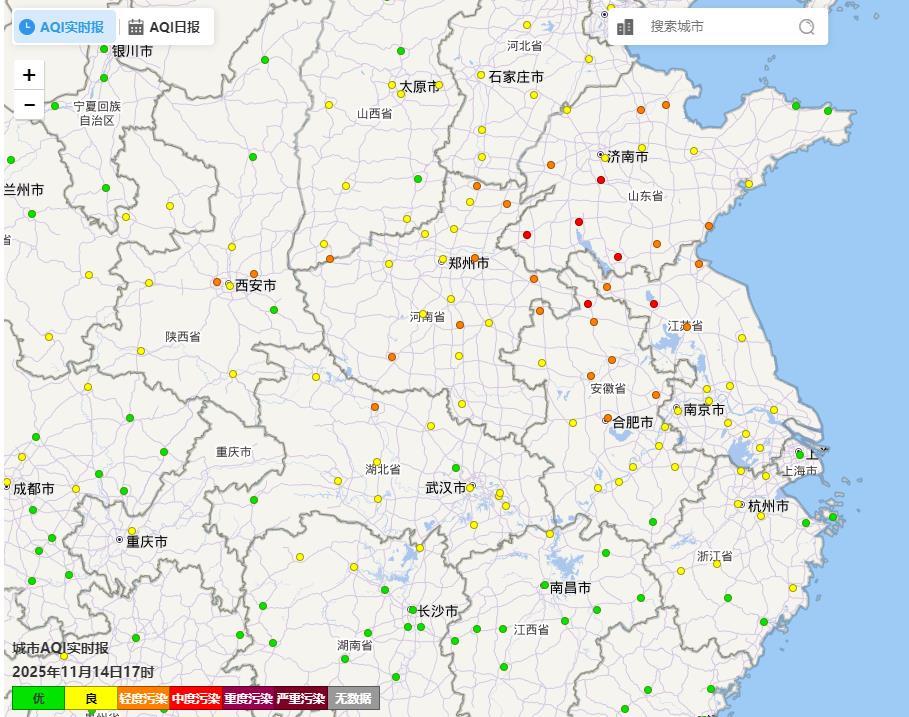This screenshot has width=909, height=717.
Task: Click the red AQI marker near 济南市
Action: [602, 180]
